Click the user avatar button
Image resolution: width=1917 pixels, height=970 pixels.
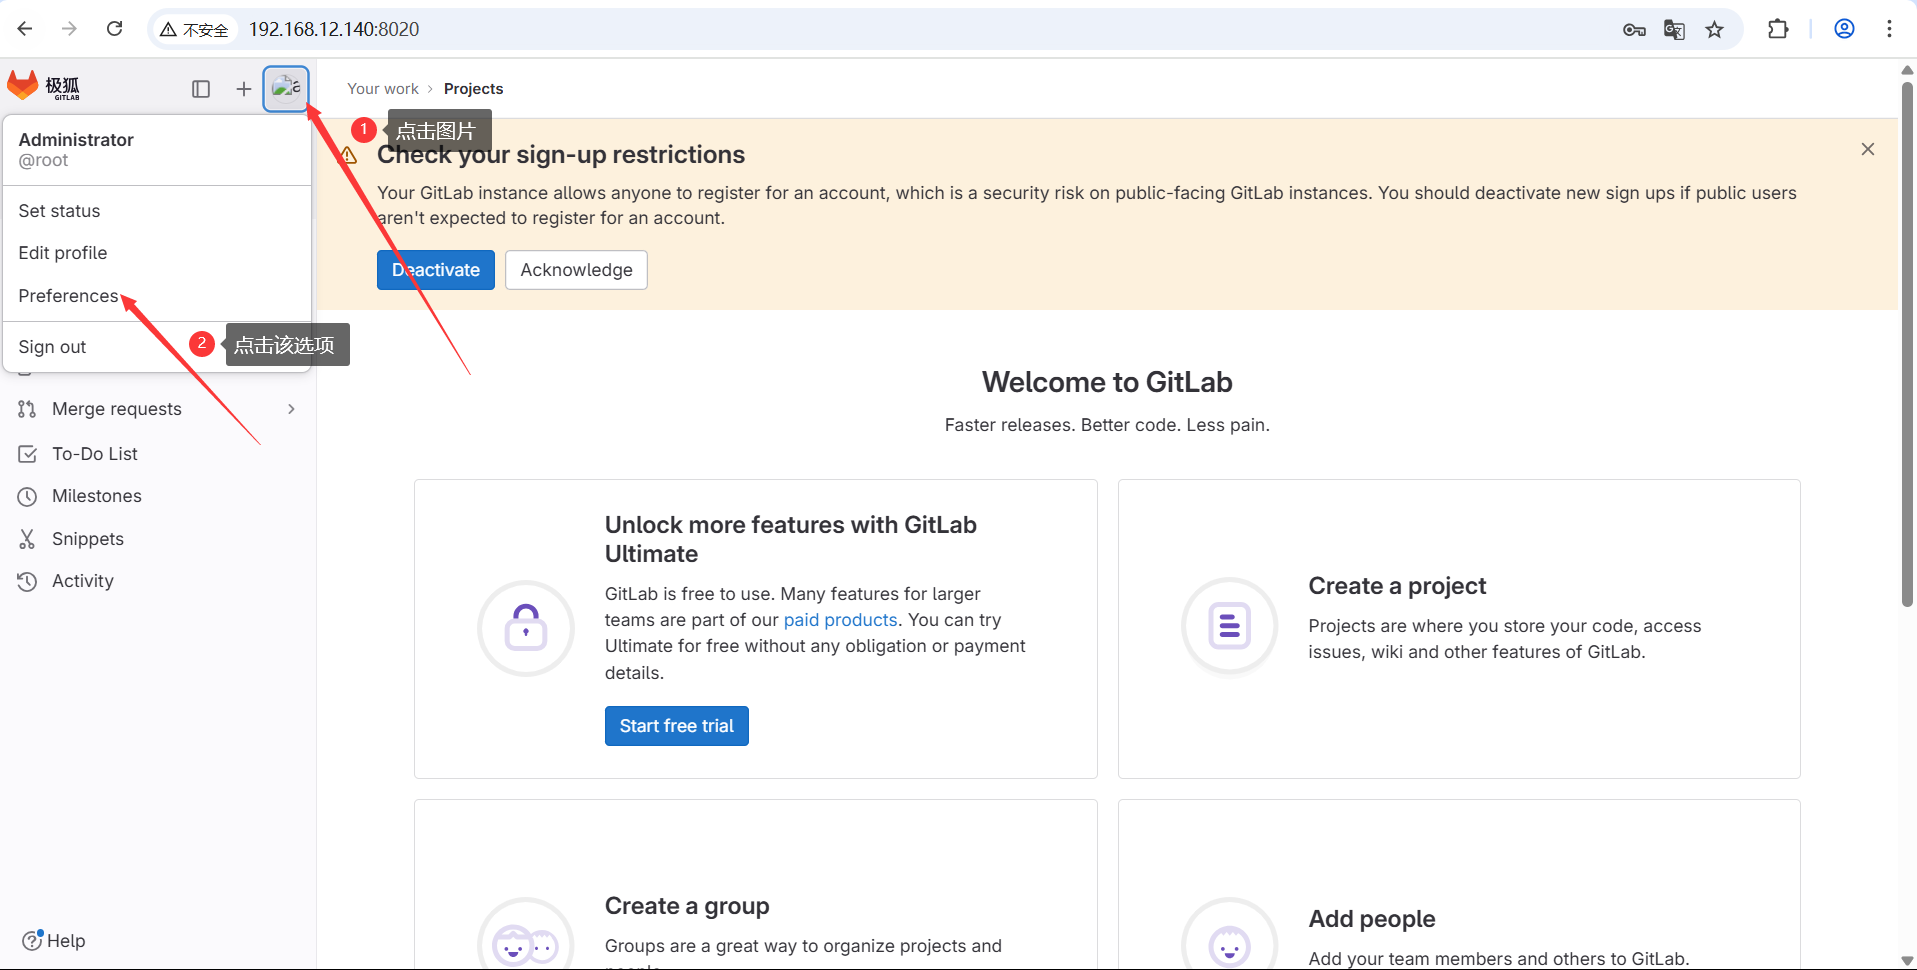coord(286,88)
